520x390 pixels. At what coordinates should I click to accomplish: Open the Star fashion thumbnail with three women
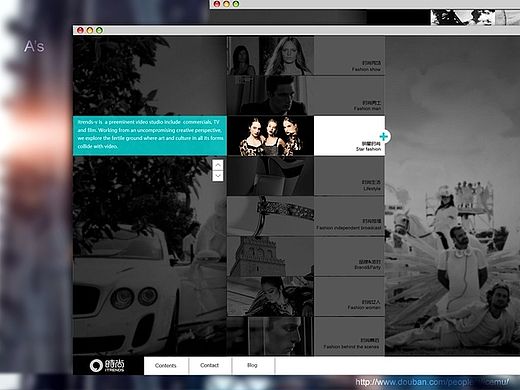(x=270, y=136)
